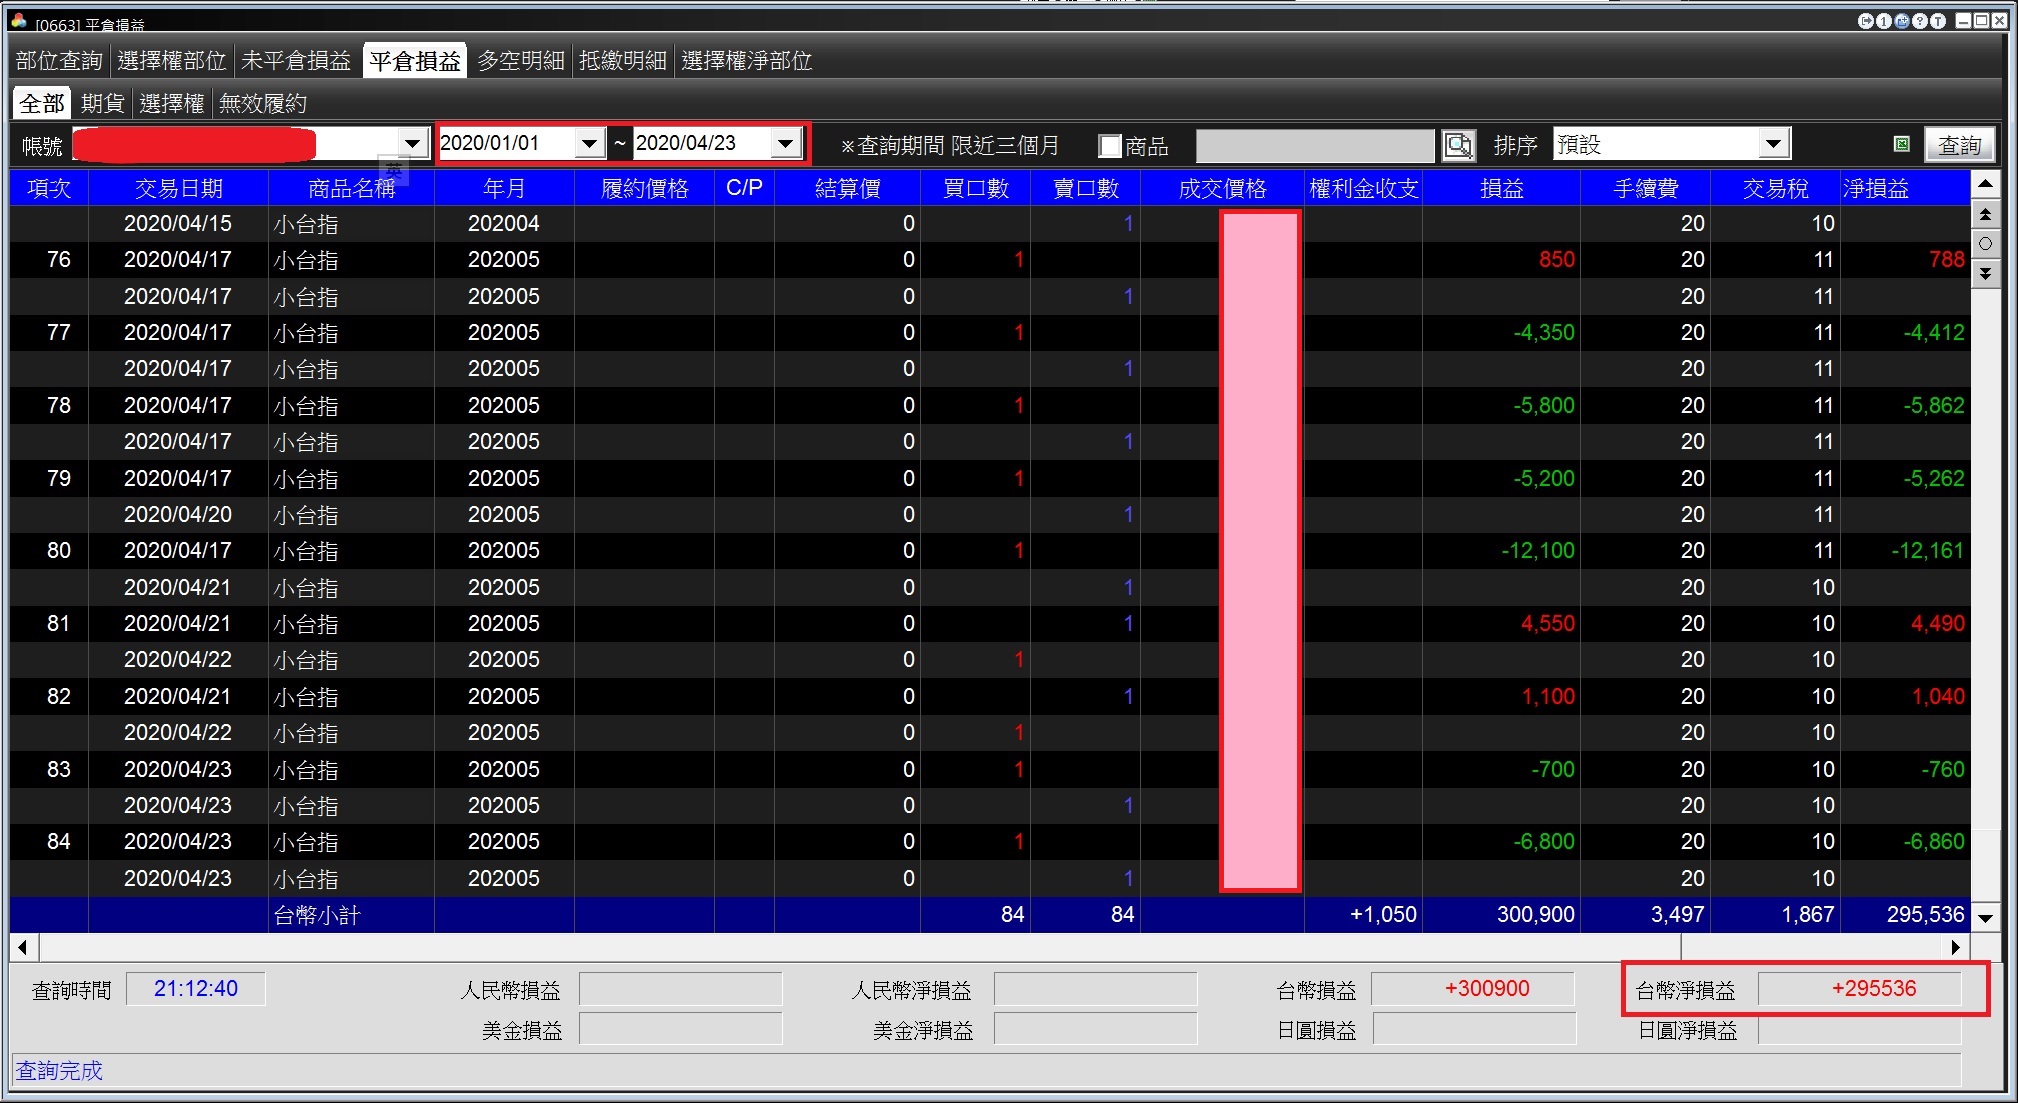Click the green Excel export icon
The image size is (2018, 1103).
(x=1902, y=145)
